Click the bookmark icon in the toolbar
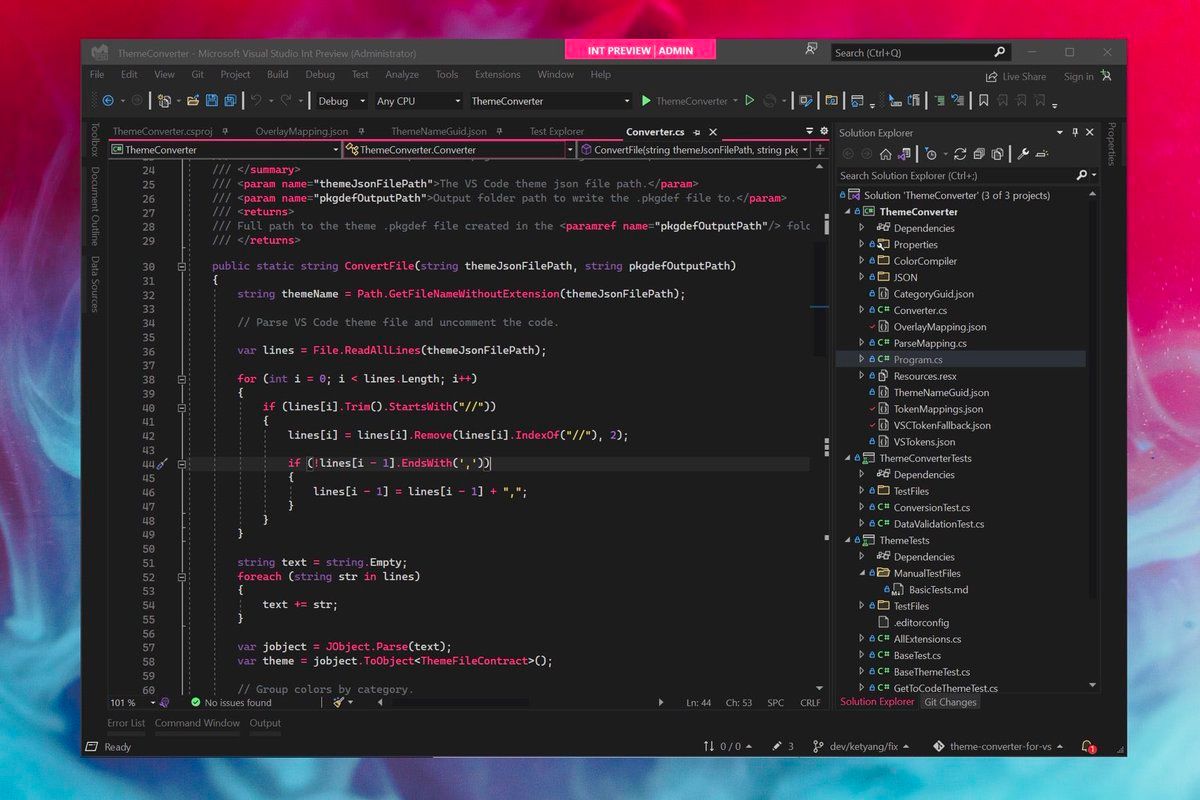 [x=984, y=101]
